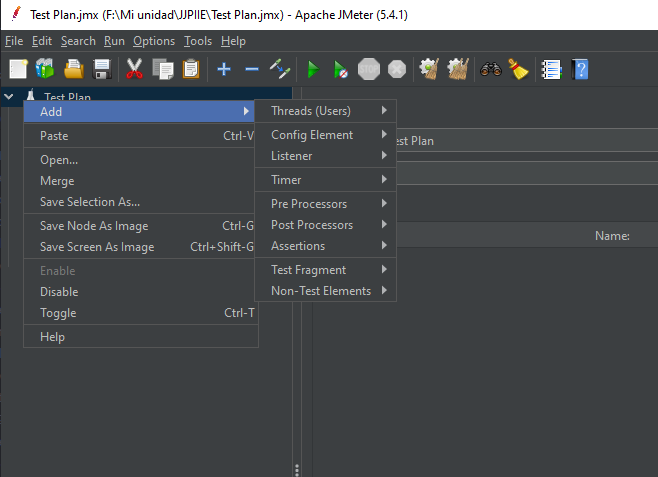Open the Search menu

click(78, 41)
